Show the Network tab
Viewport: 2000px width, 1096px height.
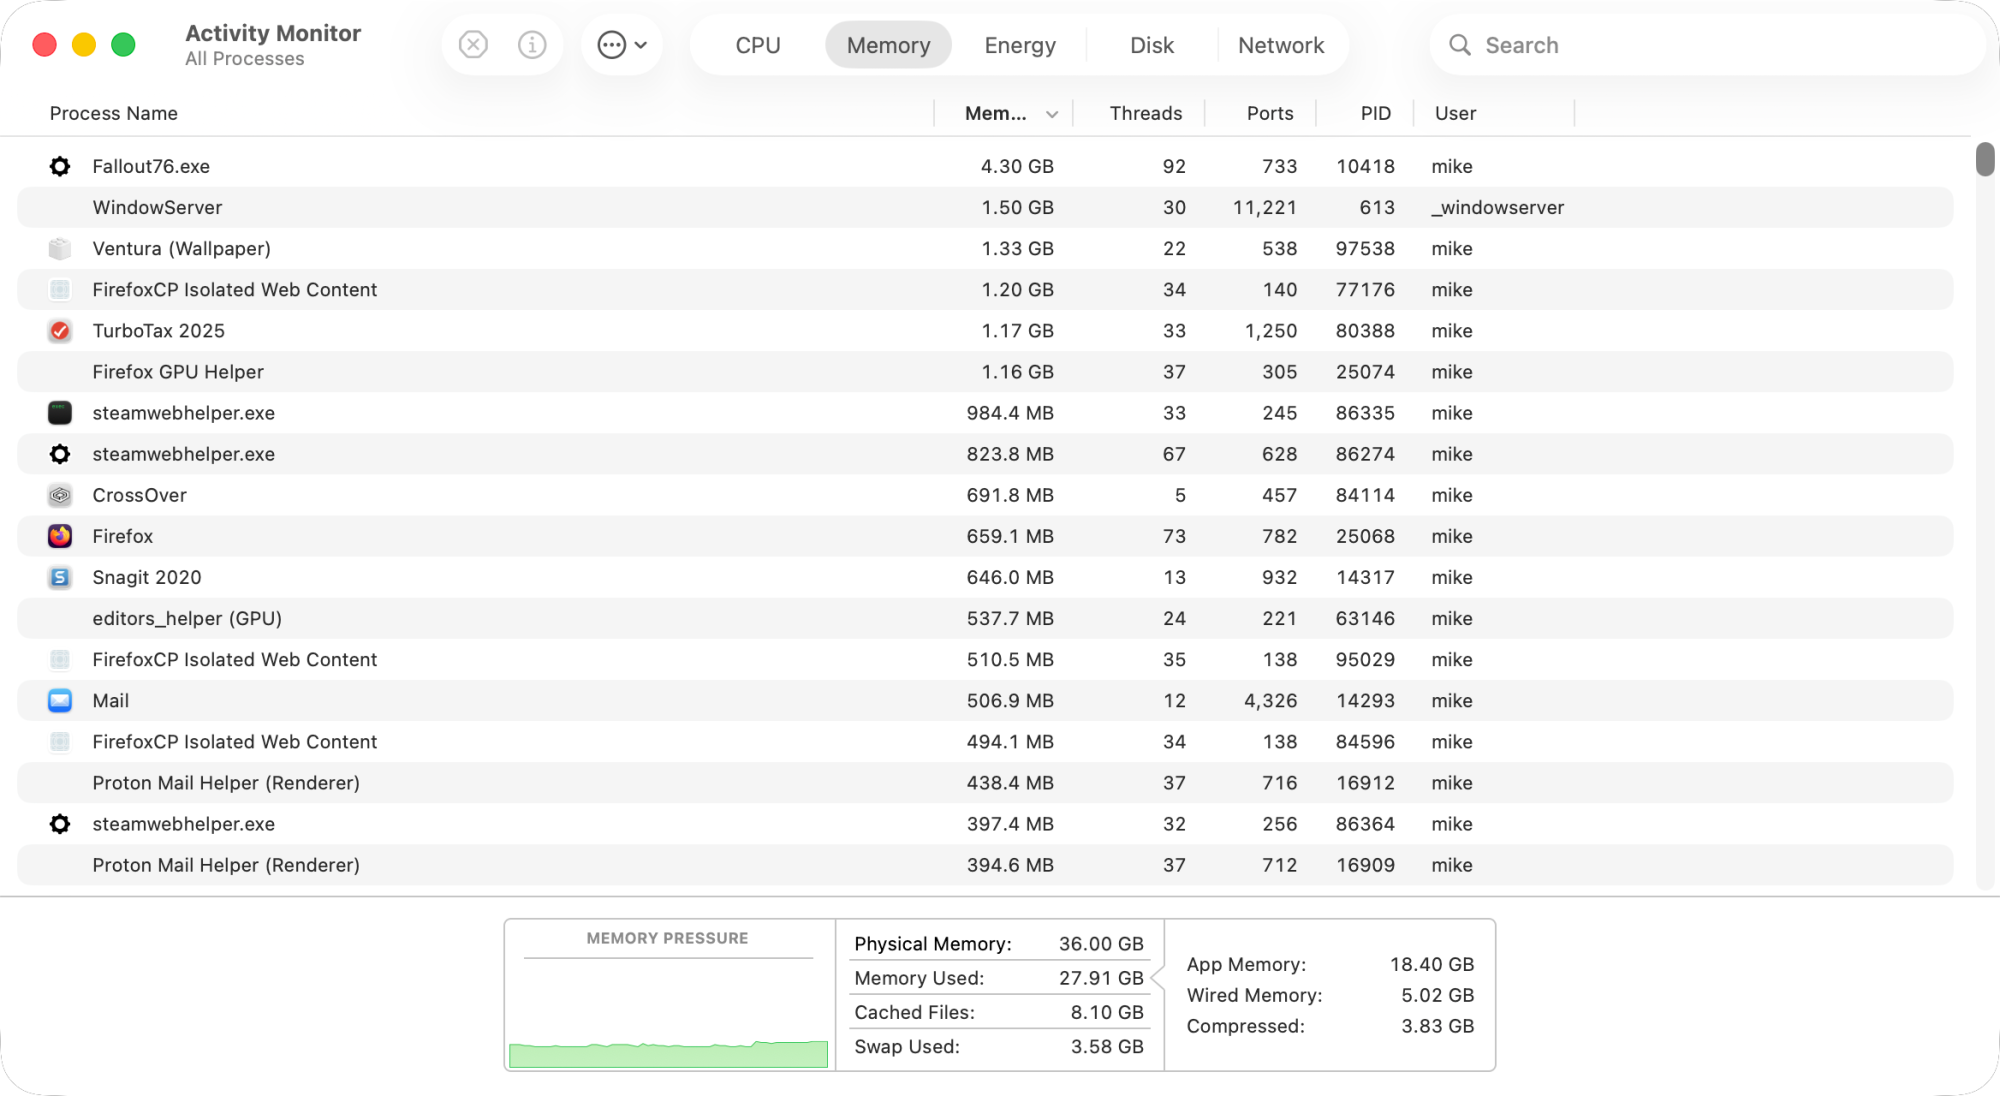click(x=1281, y=45)
